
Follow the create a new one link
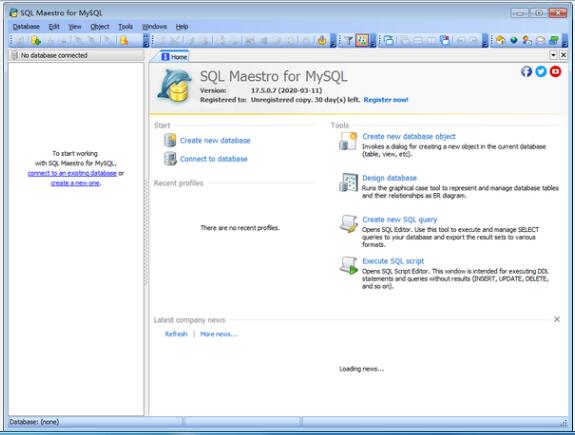(x=75, y=183)
